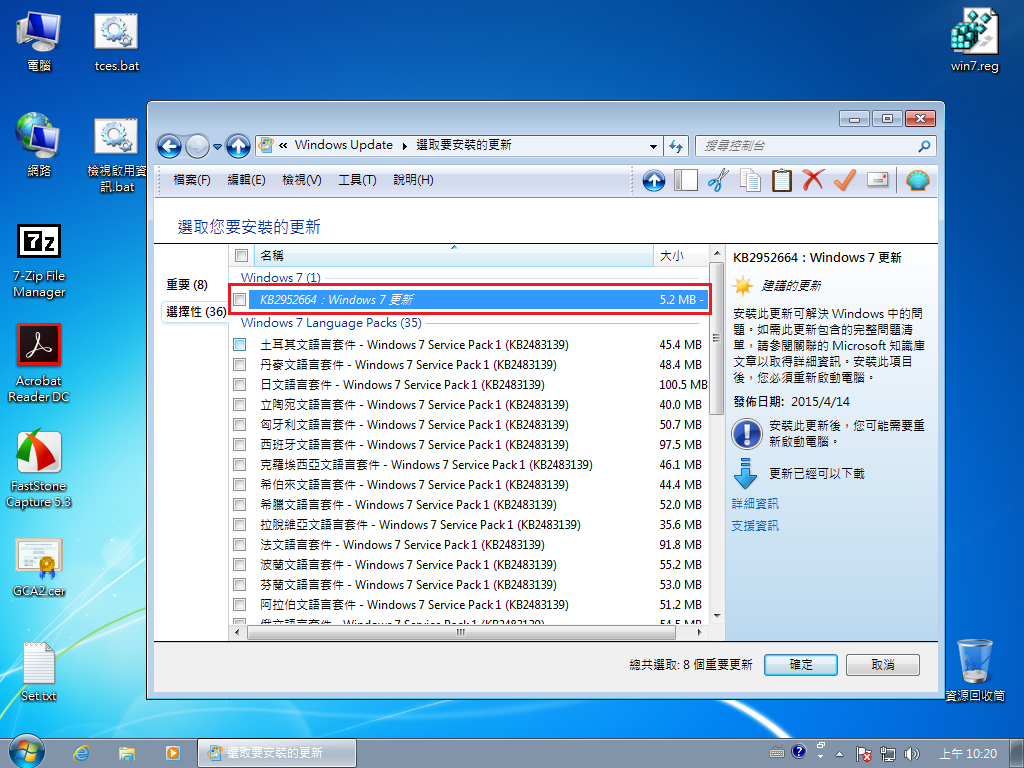Check the KB2952664 Windows 7 更新 checkbox
1024x768 pixels.
[x=240, y=300]
